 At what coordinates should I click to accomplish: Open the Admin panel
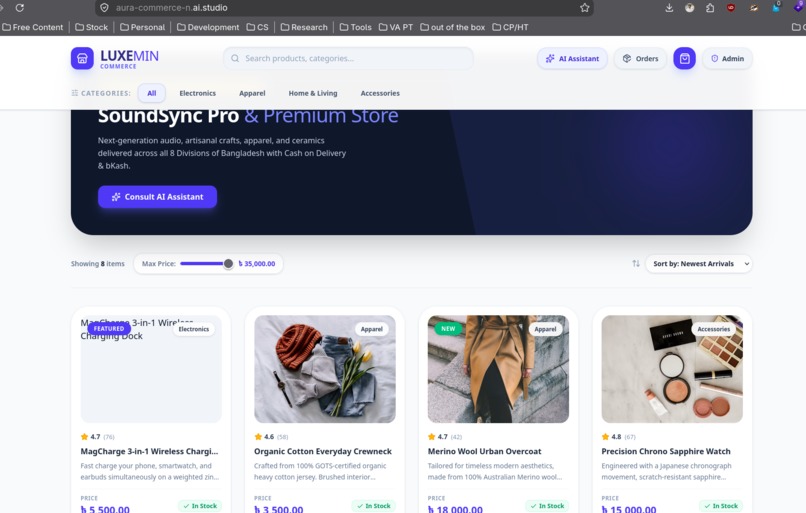[x=727, y=59]
